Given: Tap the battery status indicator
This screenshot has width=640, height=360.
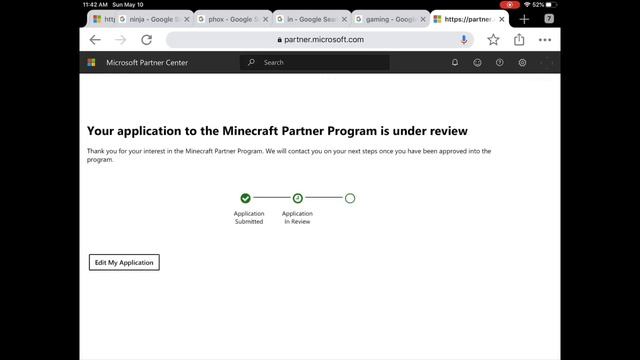Looking at the screenshot, I should [x=551, y=5].
